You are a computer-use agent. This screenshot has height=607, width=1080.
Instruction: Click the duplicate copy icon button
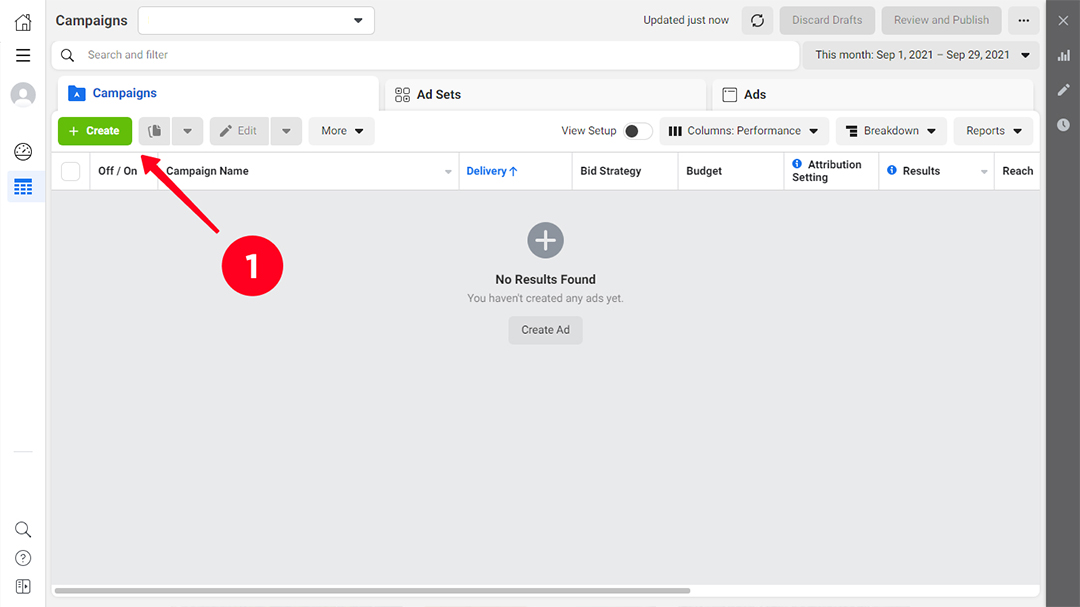click(154, 131)
